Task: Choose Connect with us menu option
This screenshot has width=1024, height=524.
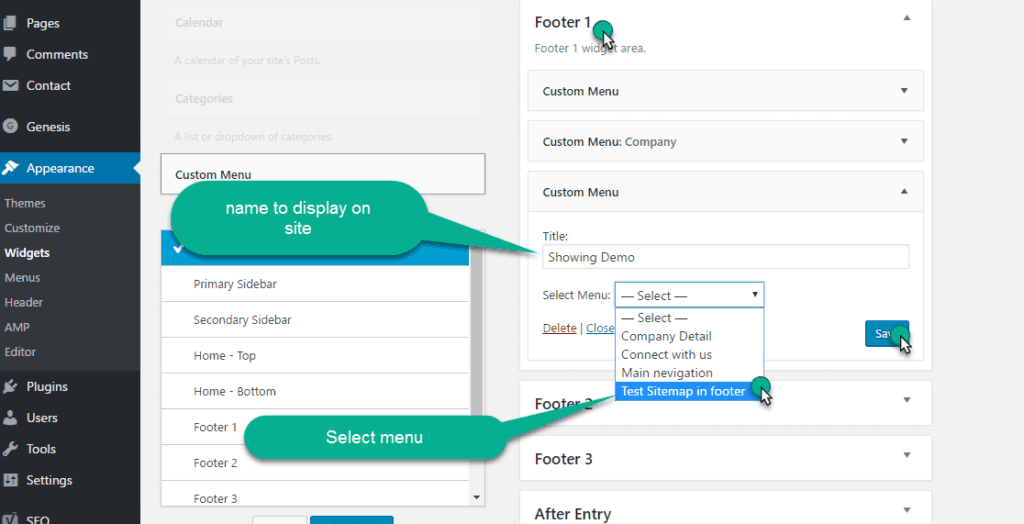Action: (689, 354)
